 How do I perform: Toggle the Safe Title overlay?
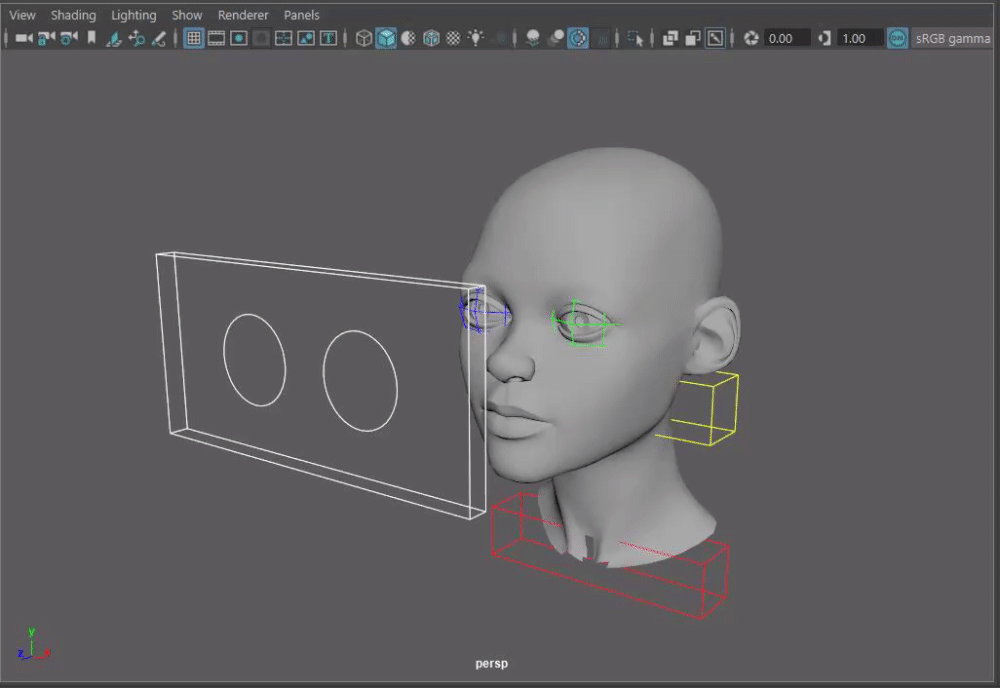click(x=328, y=38)
